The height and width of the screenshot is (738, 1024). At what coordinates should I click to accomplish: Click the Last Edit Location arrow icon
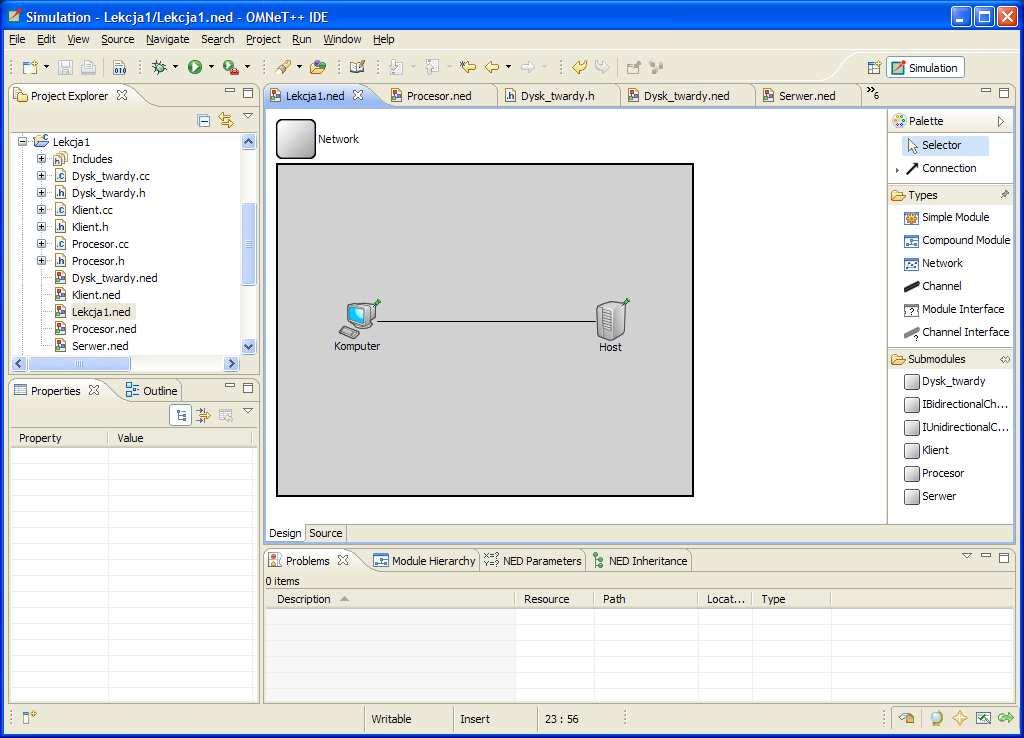(x=468, y=67)
